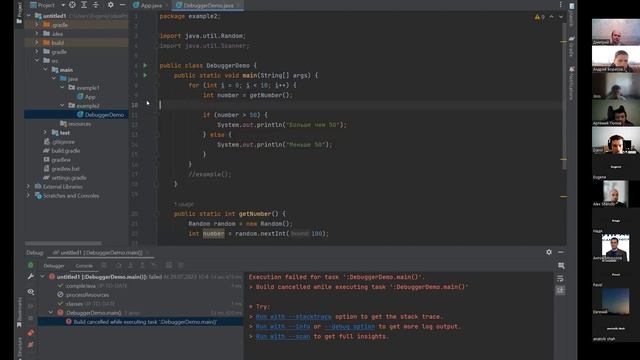Click the Expand All icon in Project toolbar
Viewport: 640px width, 360px height.
tap(84, 5)
